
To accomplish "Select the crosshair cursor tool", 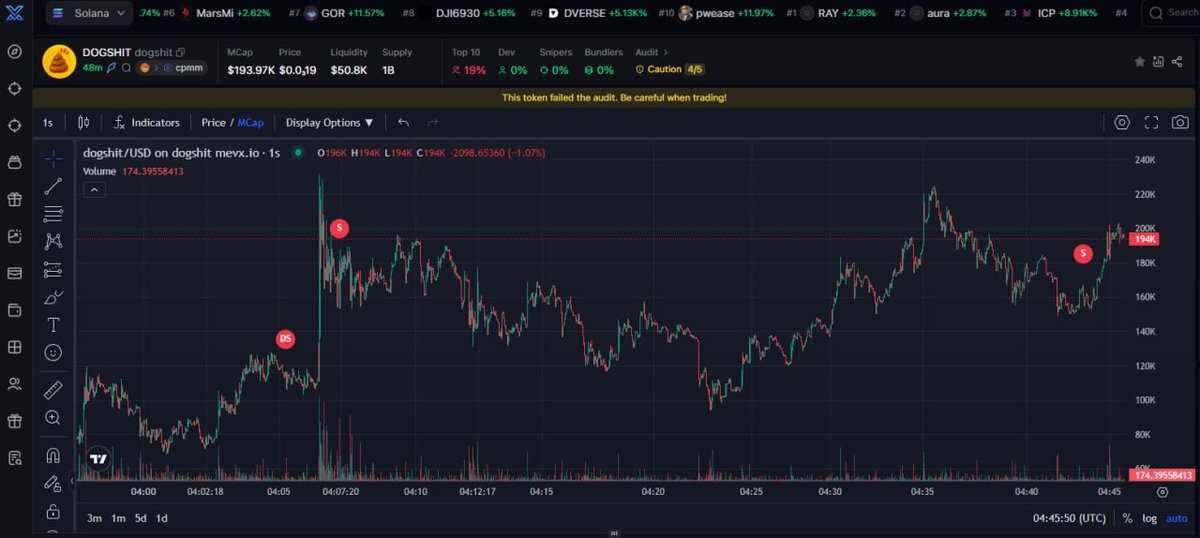I will pyautogui.click(x=53, y=159).
